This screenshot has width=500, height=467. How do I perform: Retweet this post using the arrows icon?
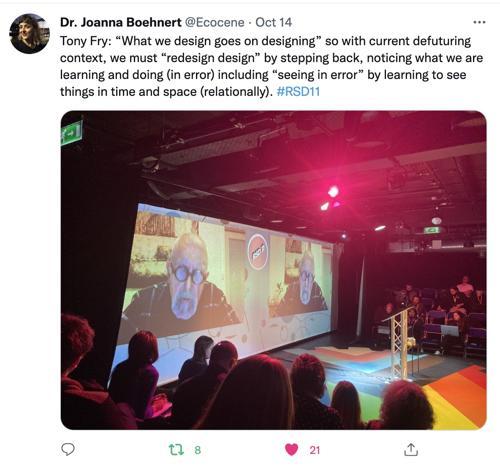pos(176,450)
